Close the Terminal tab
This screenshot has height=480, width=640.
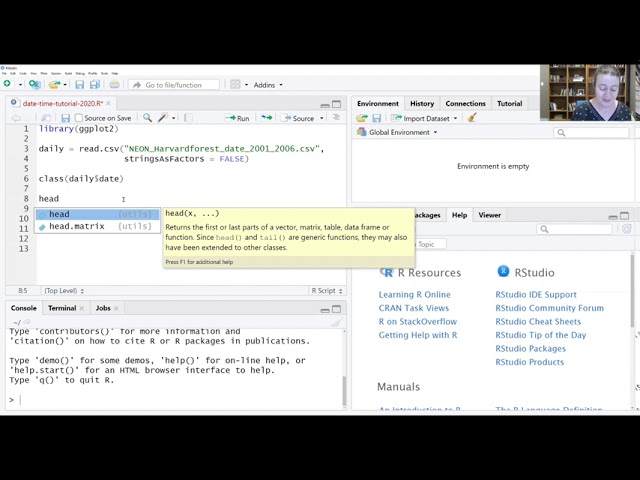[x=82, y=308]
